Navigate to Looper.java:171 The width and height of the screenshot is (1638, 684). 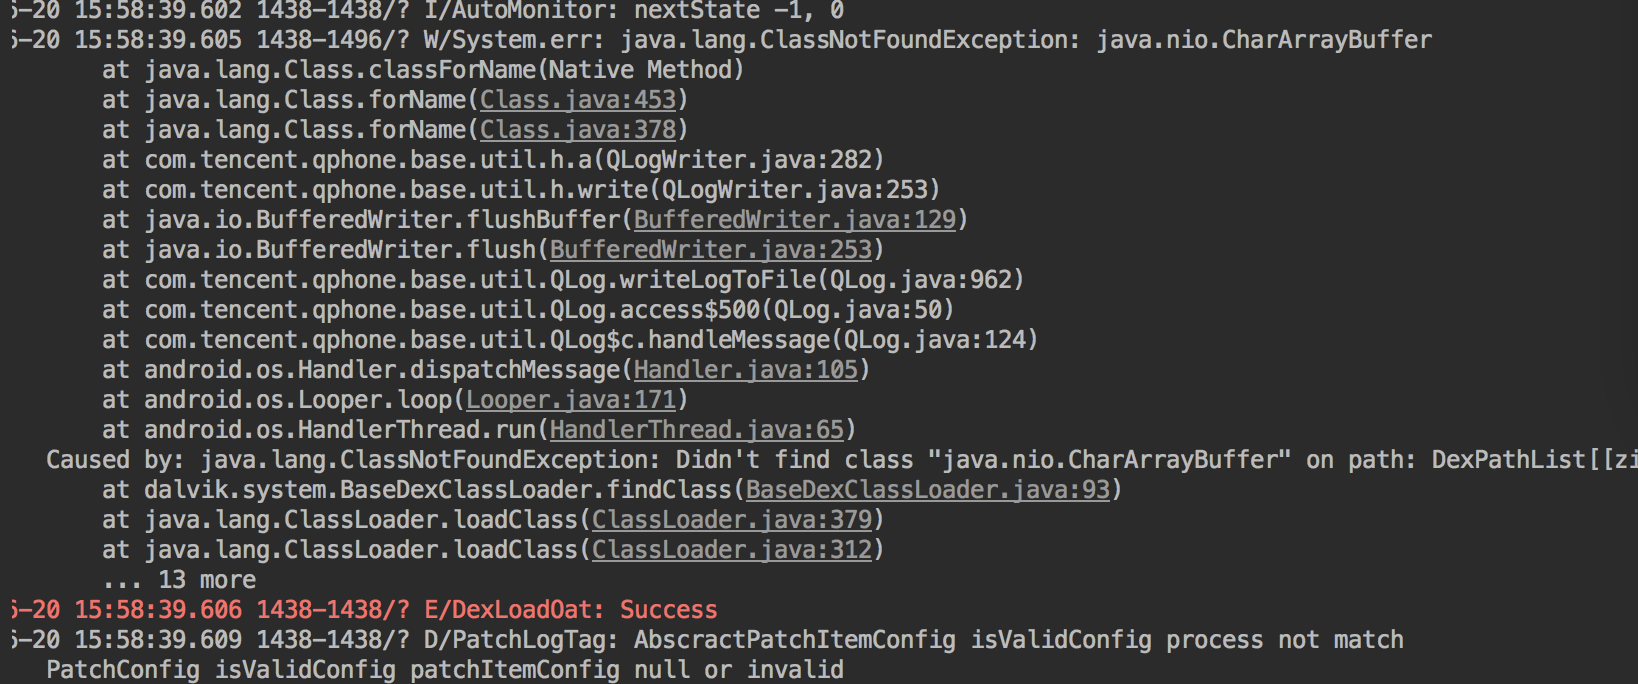point(571,400)
